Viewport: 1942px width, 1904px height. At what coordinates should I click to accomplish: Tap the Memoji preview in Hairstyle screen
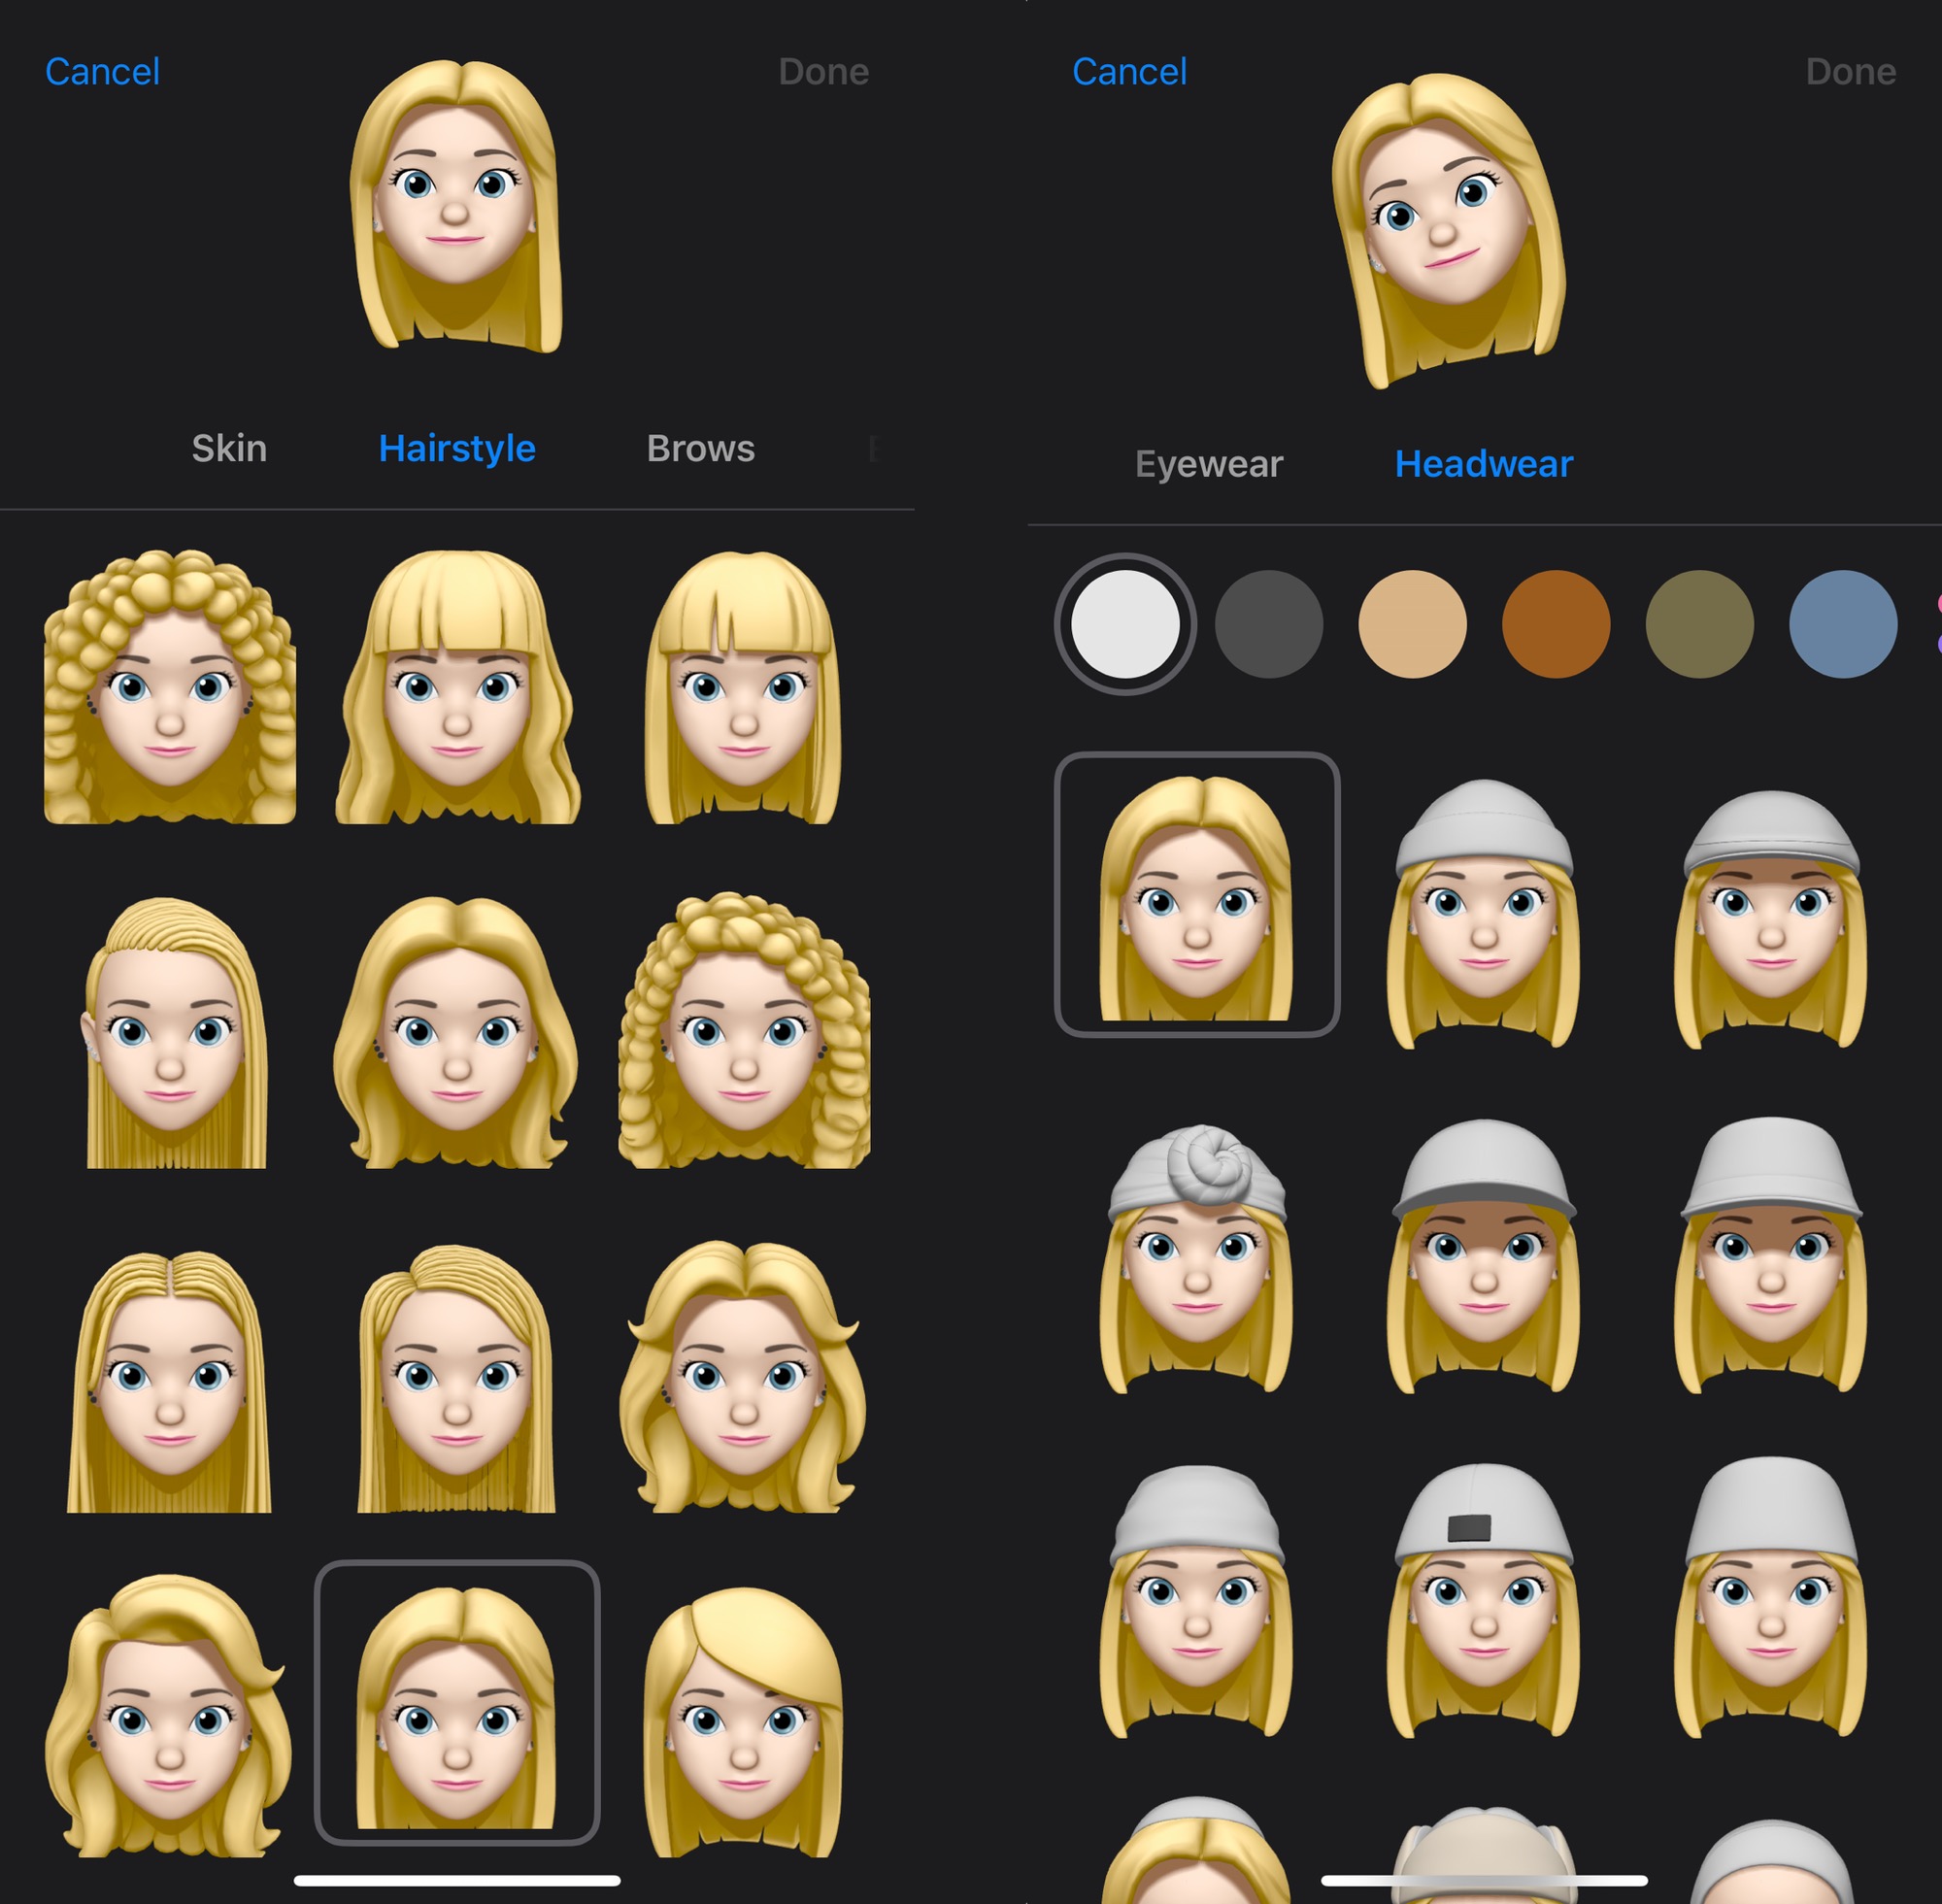point(456,205)
